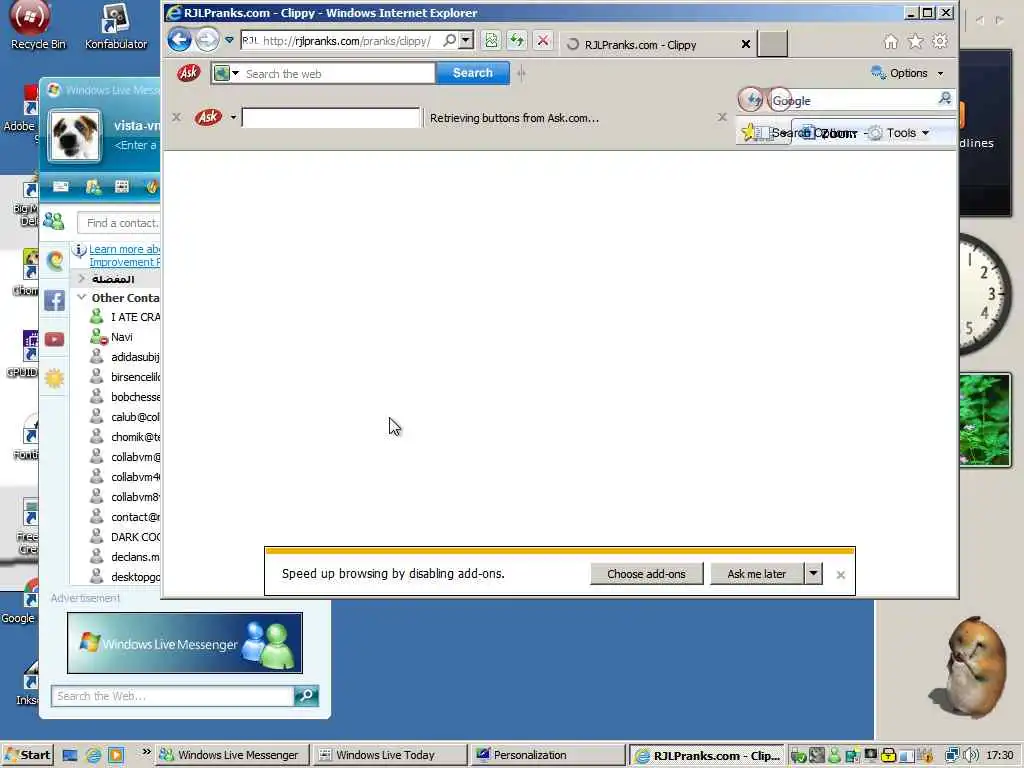Switch to Windows Live Messenger taskbar button
The height and width of the screenshot is (768, 1024).
tap(231, 755)
